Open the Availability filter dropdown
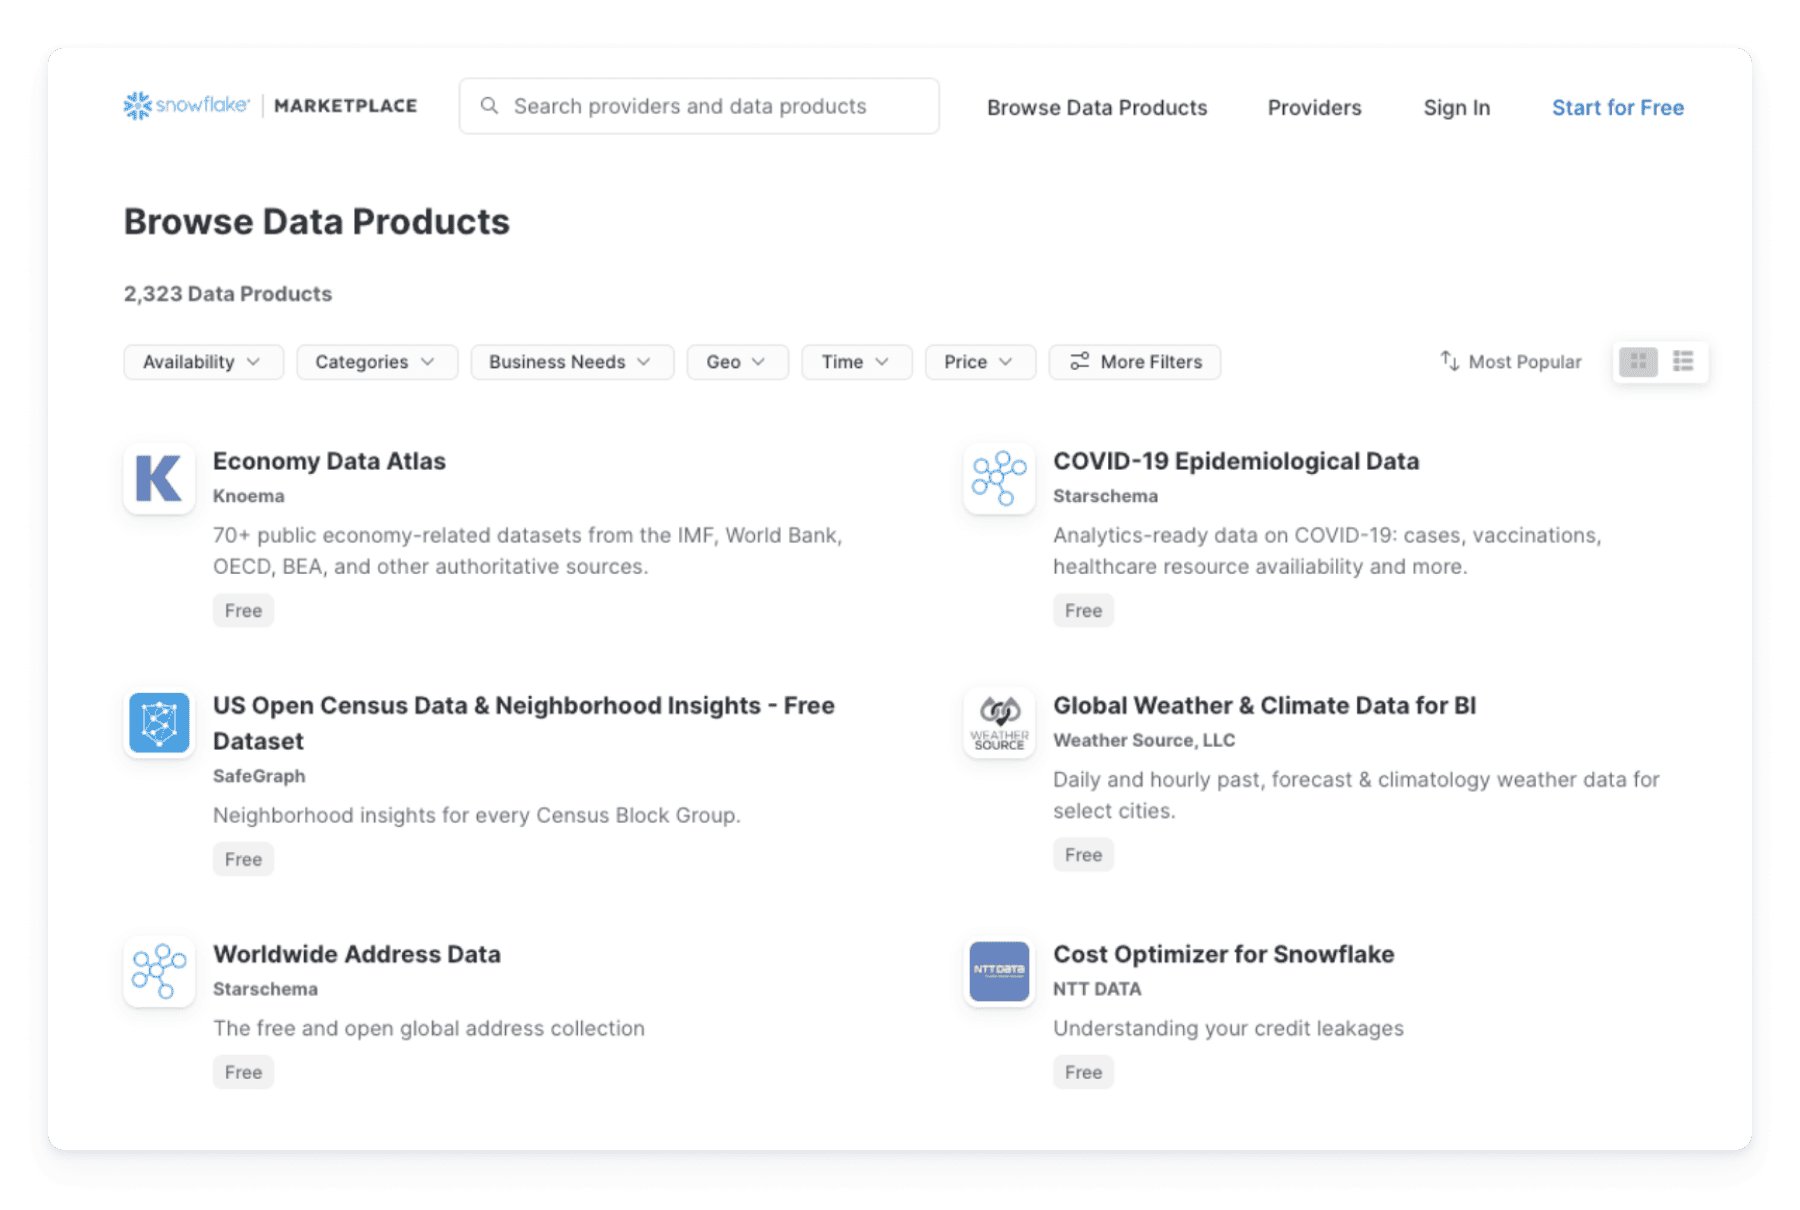 pyautogui.click(x=203, y=362)
